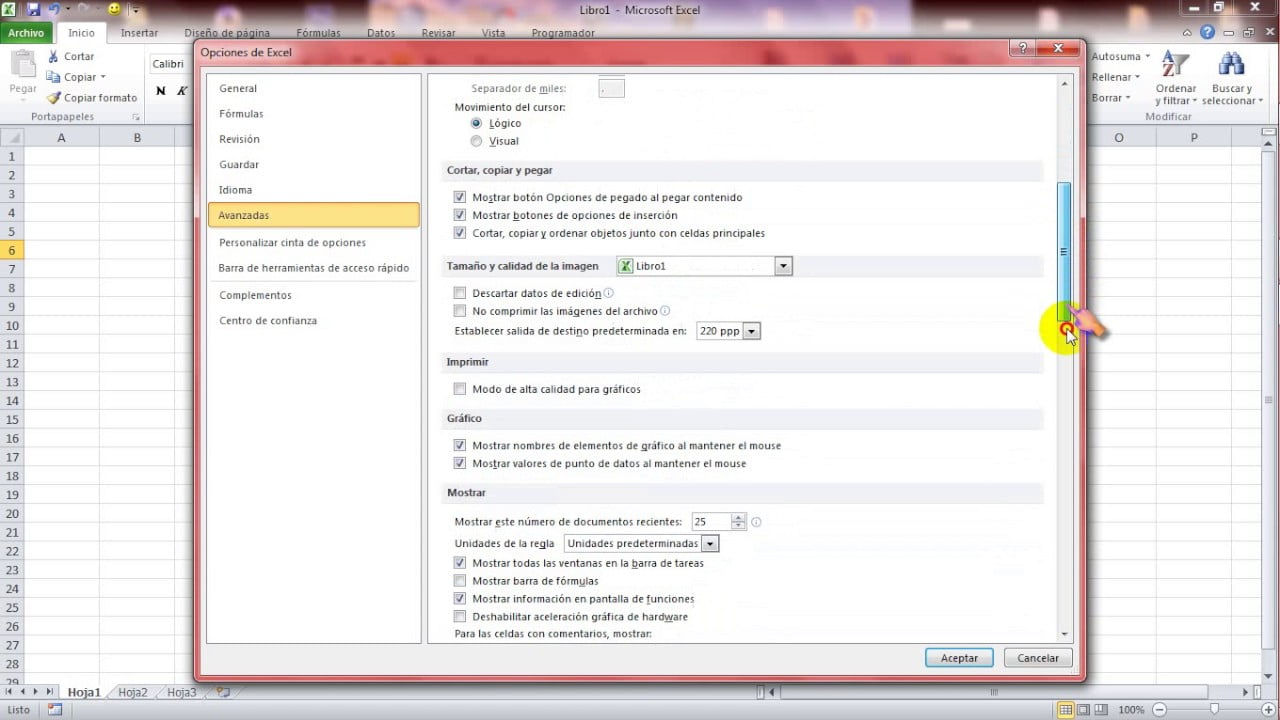
Task: Open the Portapapeles dialog launcher
Action: (x=136, y=117)
